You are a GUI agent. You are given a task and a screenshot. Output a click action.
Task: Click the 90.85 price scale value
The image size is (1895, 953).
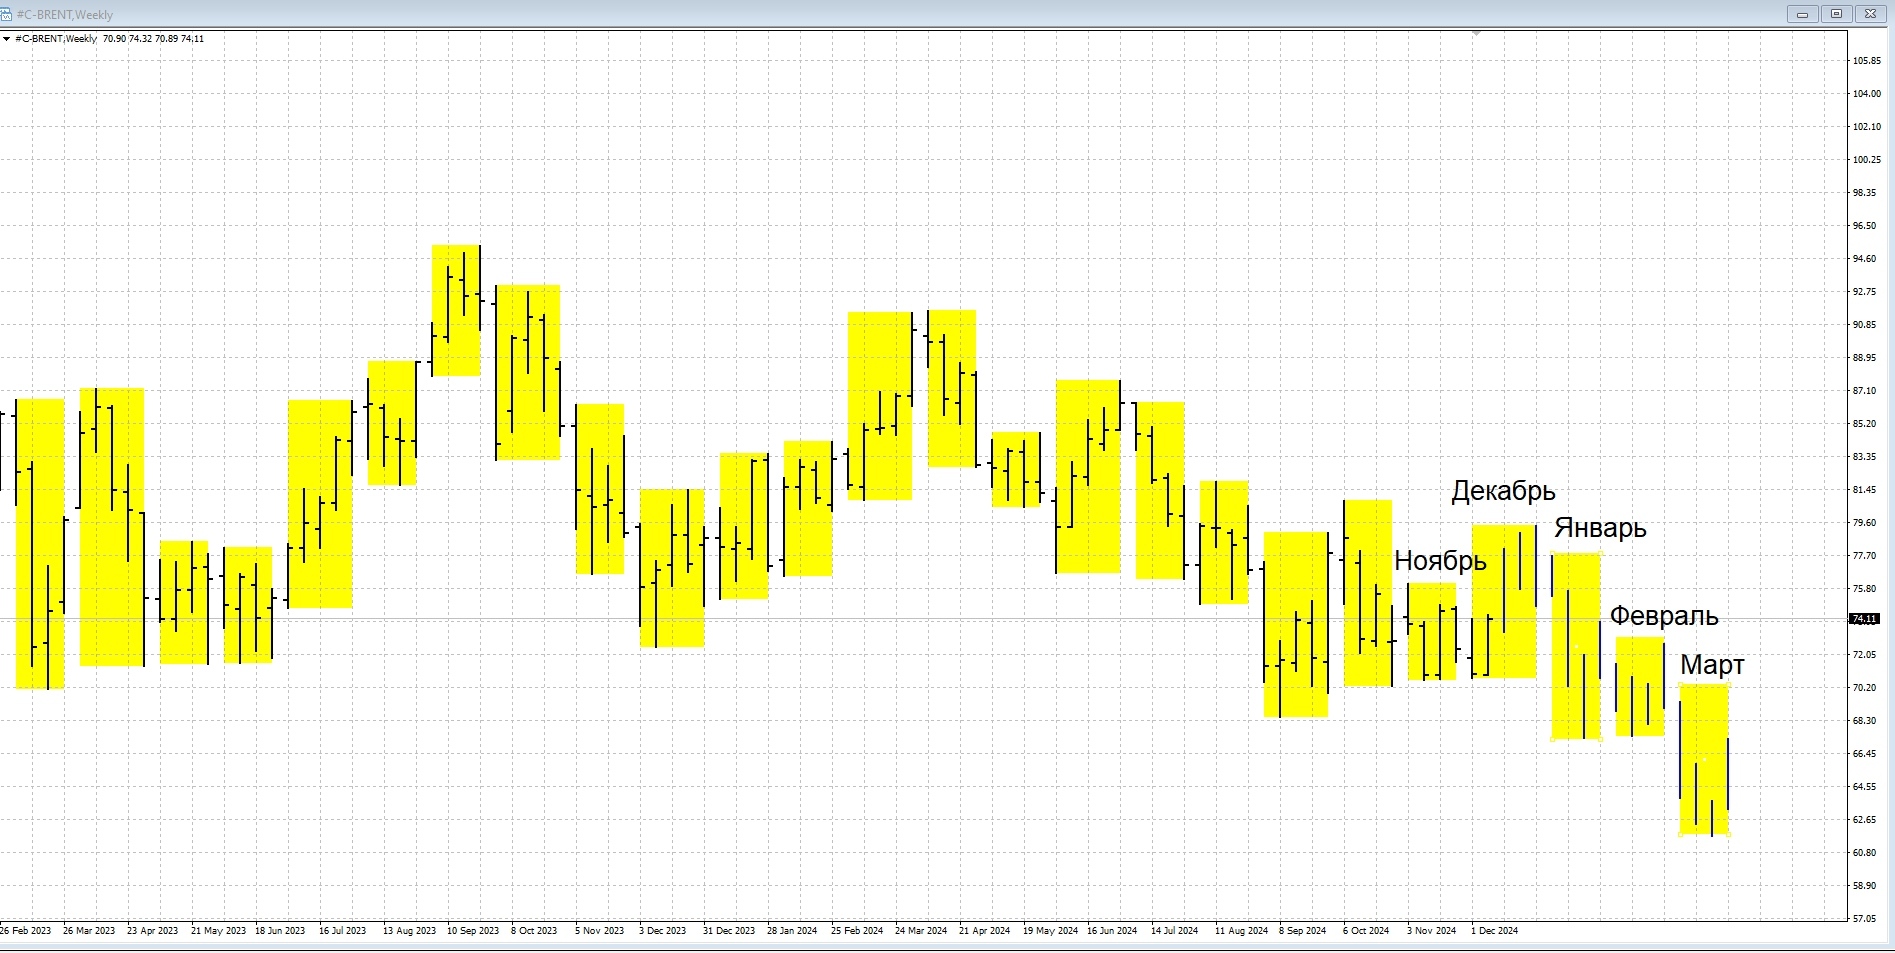[1864, 325]
